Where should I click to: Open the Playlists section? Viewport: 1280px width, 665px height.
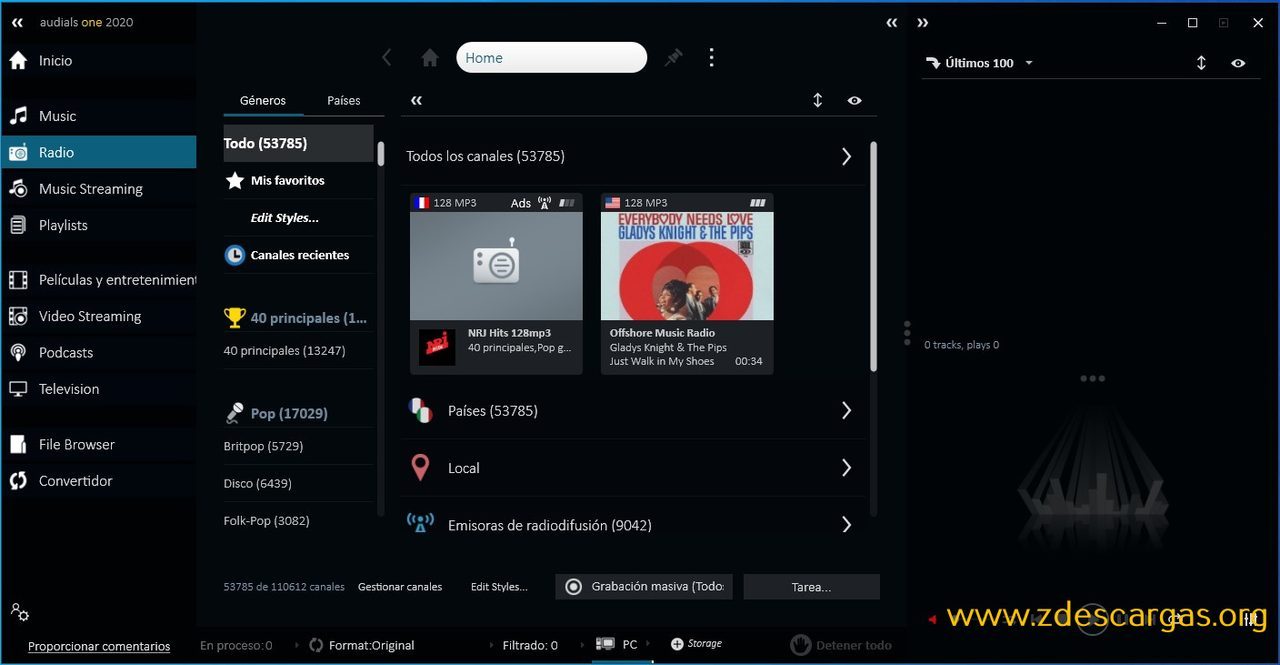[98, 225]
